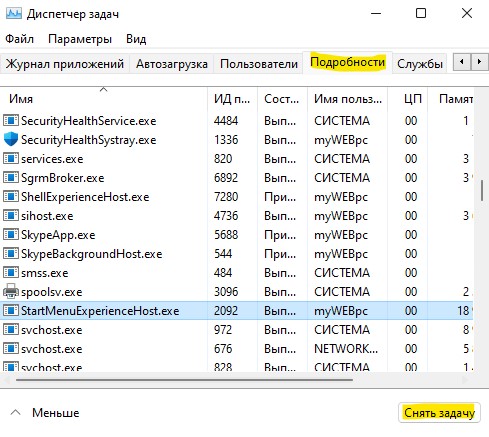This screenshot has width=489, height=437.
Task: Click the horizontal scrollbar thumb
Action: [184, 380]
